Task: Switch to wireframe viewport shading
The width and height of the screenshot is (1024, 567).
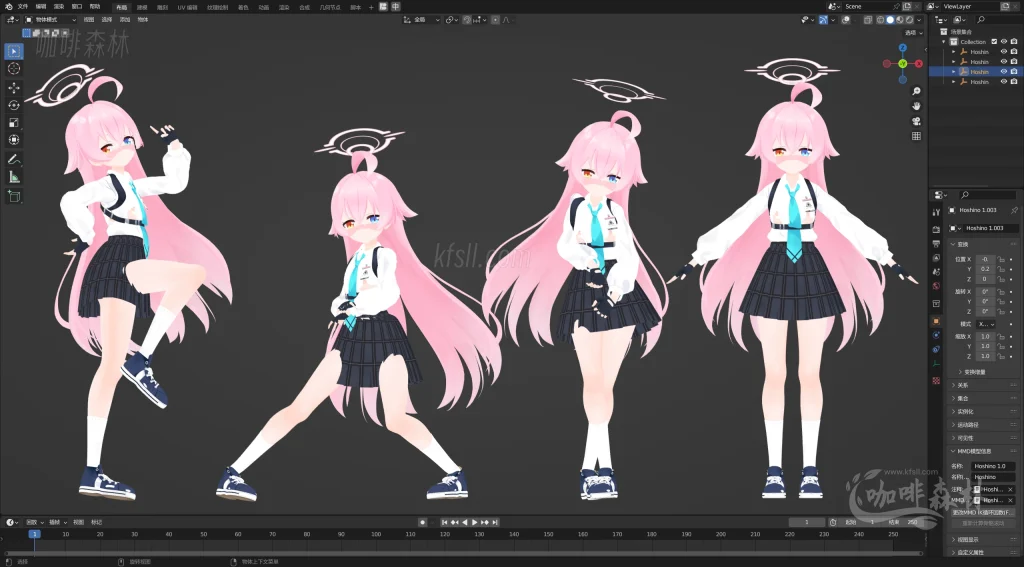Action: pyautogui.click(x=881, y=20)
